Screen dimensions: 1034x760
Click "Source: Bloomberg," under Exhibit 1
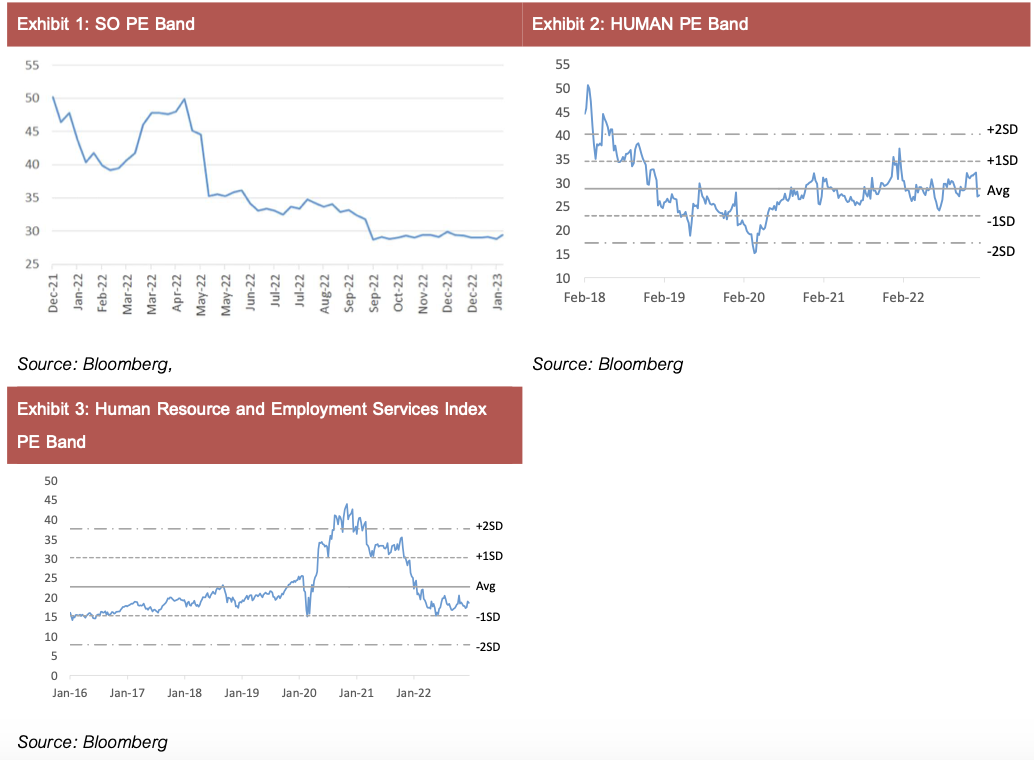(x=95, y=364)
